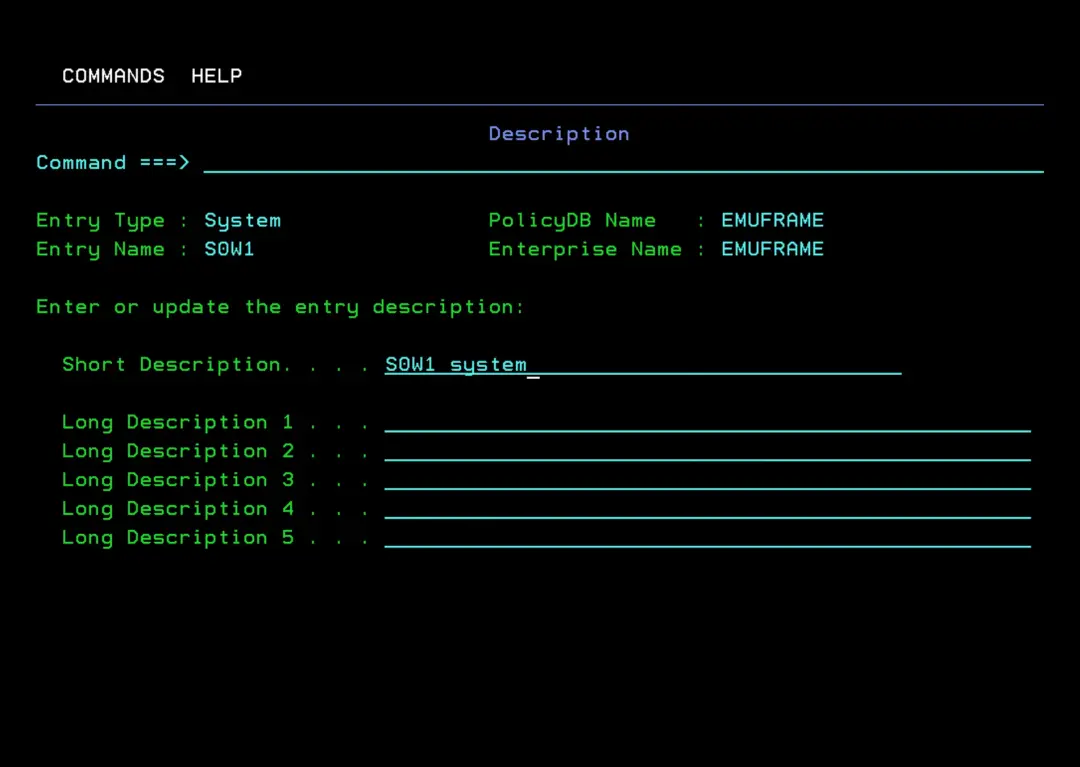Viewport: 1080px width, 767px height.
Task: Click the 'Long Description 3' label
Action: pos(178,481)
